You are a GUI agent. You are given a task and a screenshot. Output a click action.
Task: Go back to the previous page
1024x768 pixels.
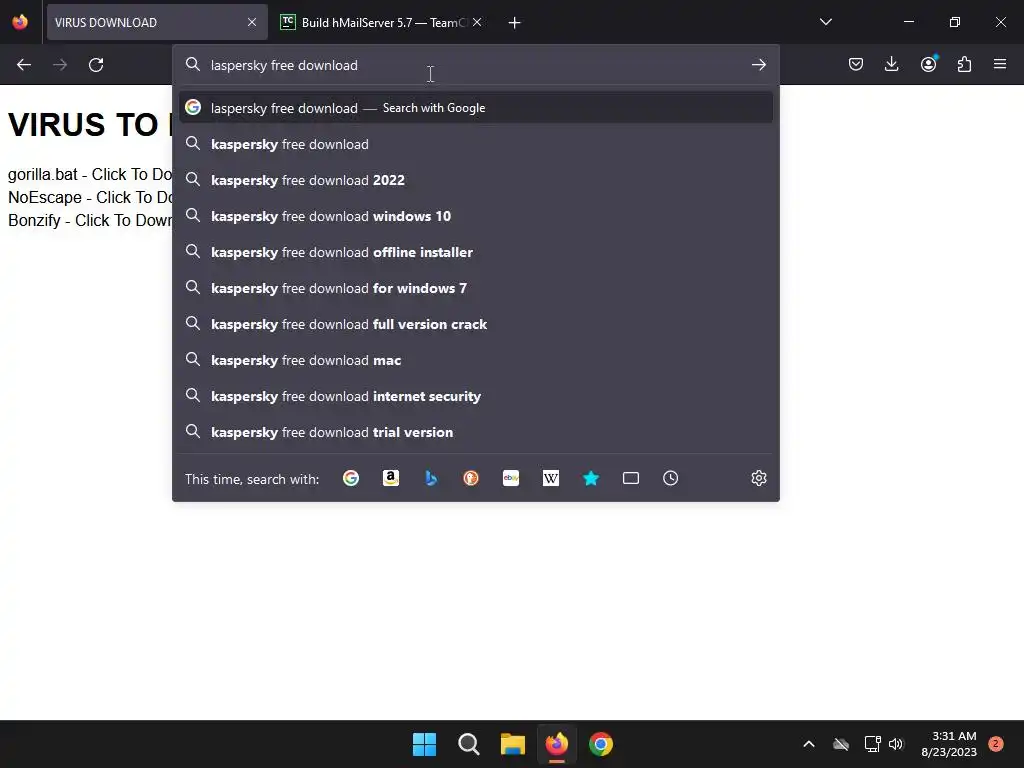tap(24, 65)
